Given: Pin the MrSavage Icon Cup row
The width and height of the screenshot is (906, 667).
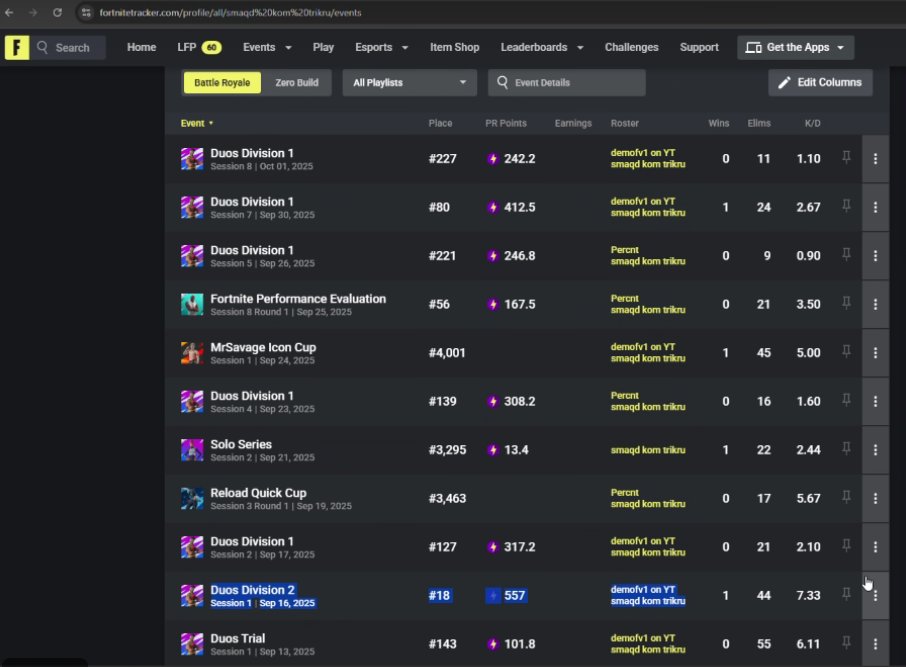Looking at the screenshot, I should (x=846, y=351).
